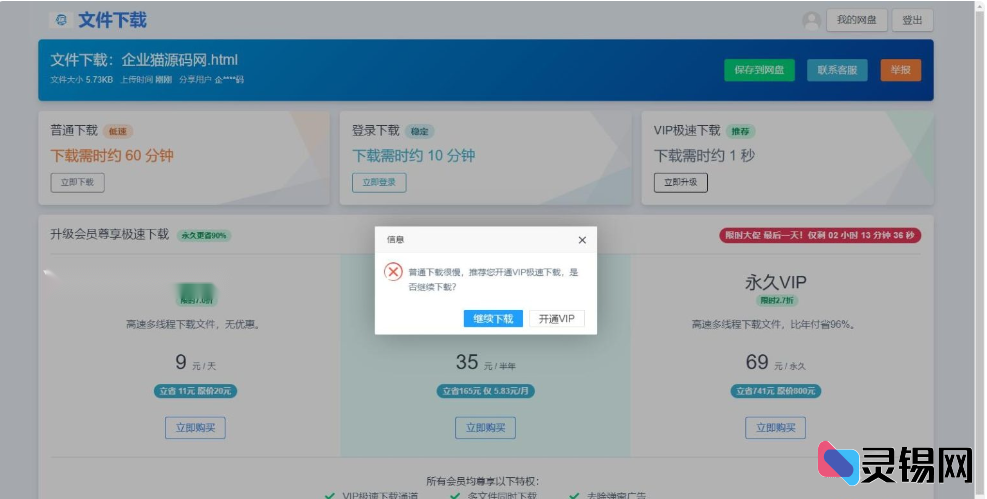Image resolution: width=987 pixels, height=499 pixels.
Task: Click the dialog title 信息
Action: click(x=395, y=240)
